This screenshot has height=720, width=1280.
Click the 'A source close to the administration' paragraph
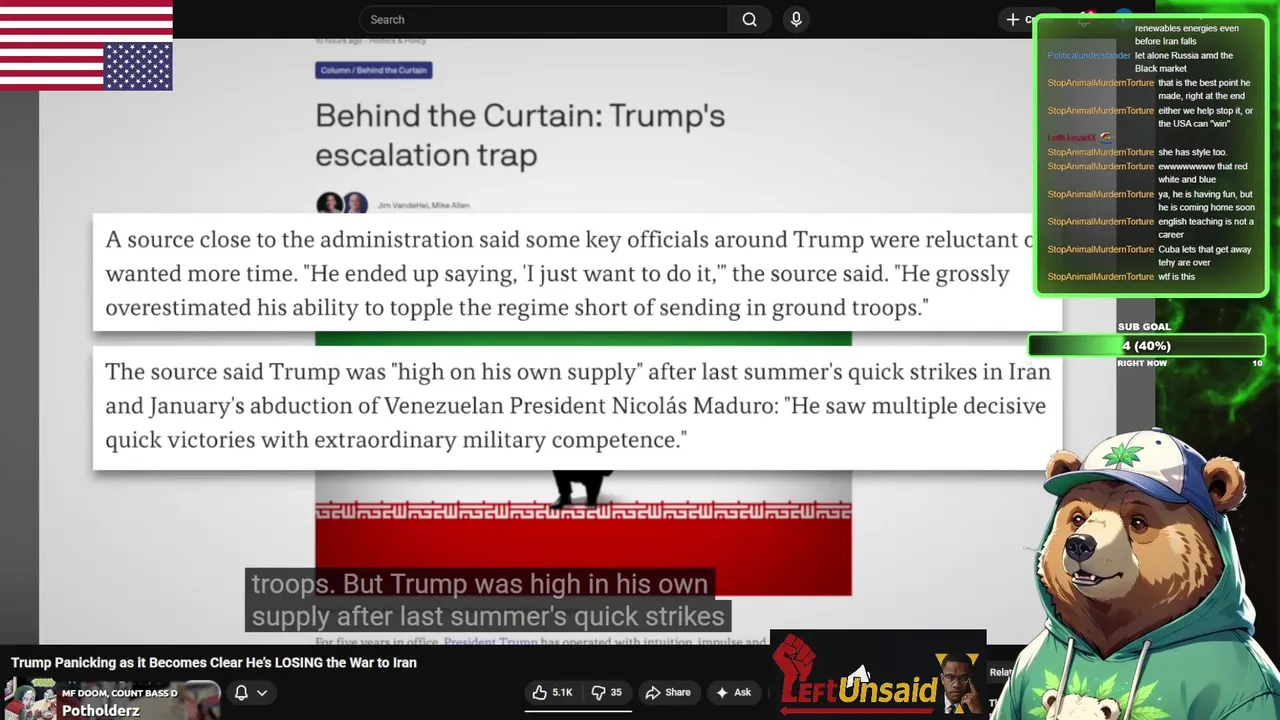click(x=577, y=273)
